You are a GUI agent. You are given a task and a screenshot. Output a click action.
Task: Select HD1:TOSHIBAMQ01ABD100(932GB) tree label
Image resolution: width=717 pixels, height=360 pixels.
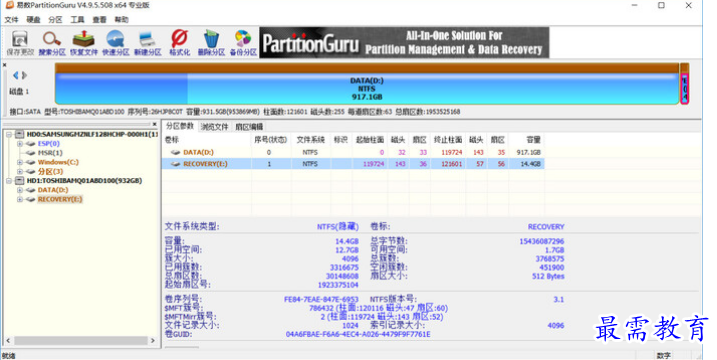point(84,181)
